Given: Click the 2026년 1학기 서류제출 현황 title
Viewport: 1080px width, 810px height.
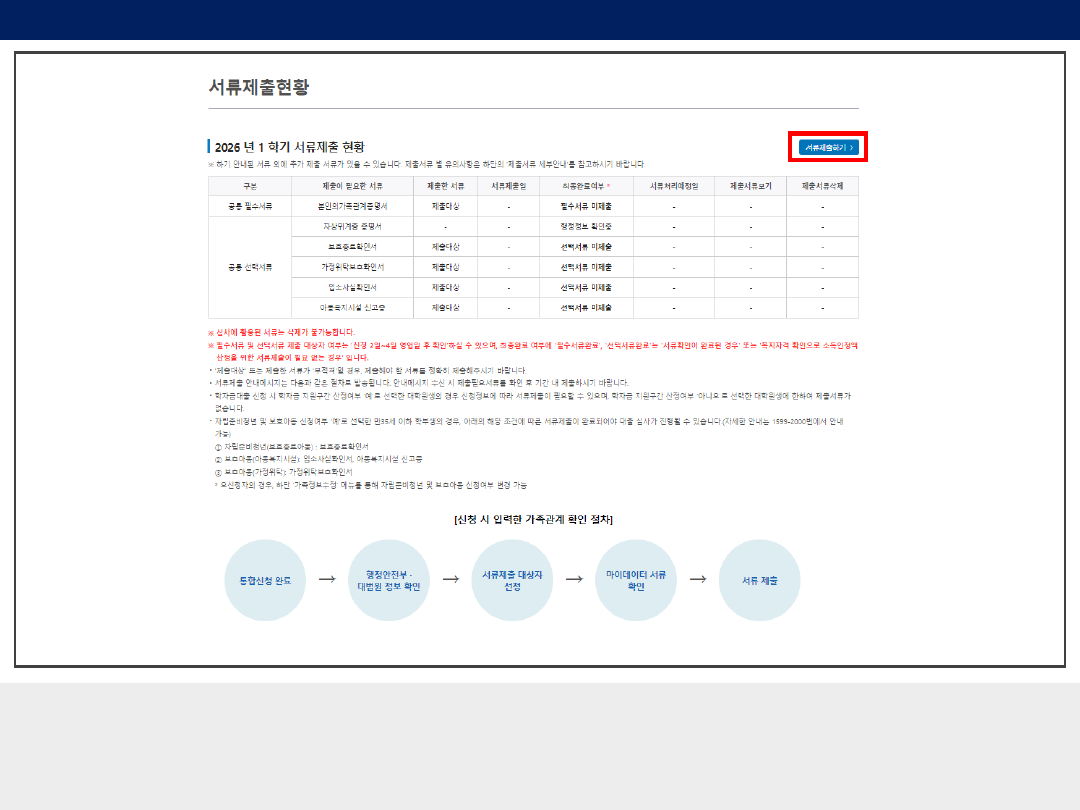Looking at the screenshot, I should [290, 147].
